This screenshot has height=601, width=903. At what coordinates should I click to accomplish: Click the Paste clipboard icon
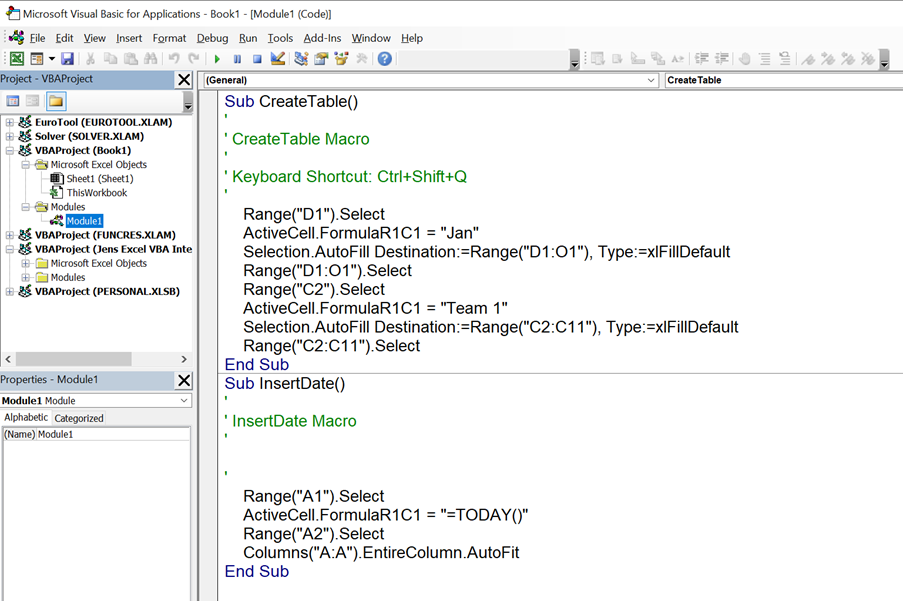(x=131, y=58)
